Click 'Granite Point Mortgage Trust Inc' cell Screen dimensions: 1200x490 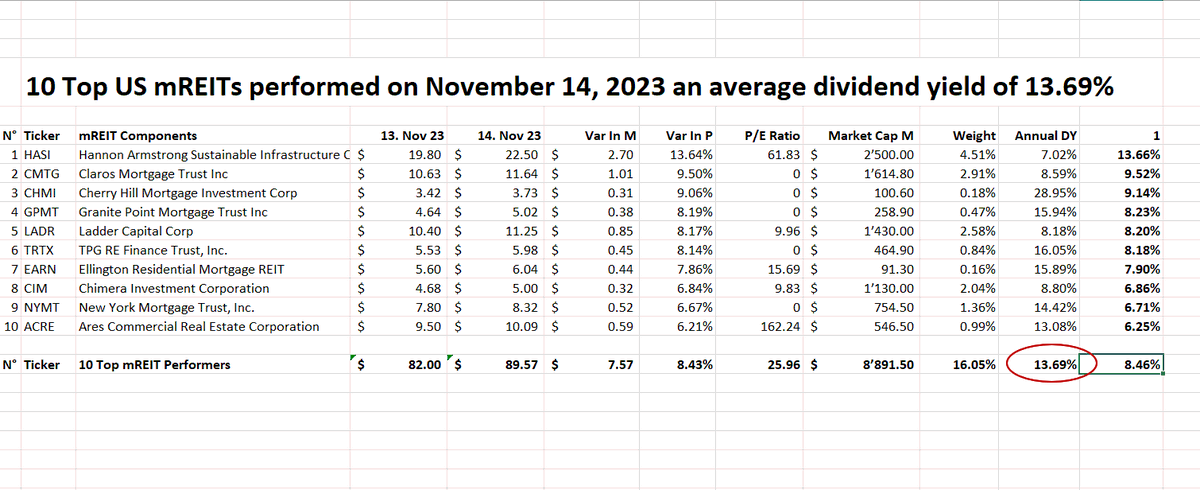[175, 212]
